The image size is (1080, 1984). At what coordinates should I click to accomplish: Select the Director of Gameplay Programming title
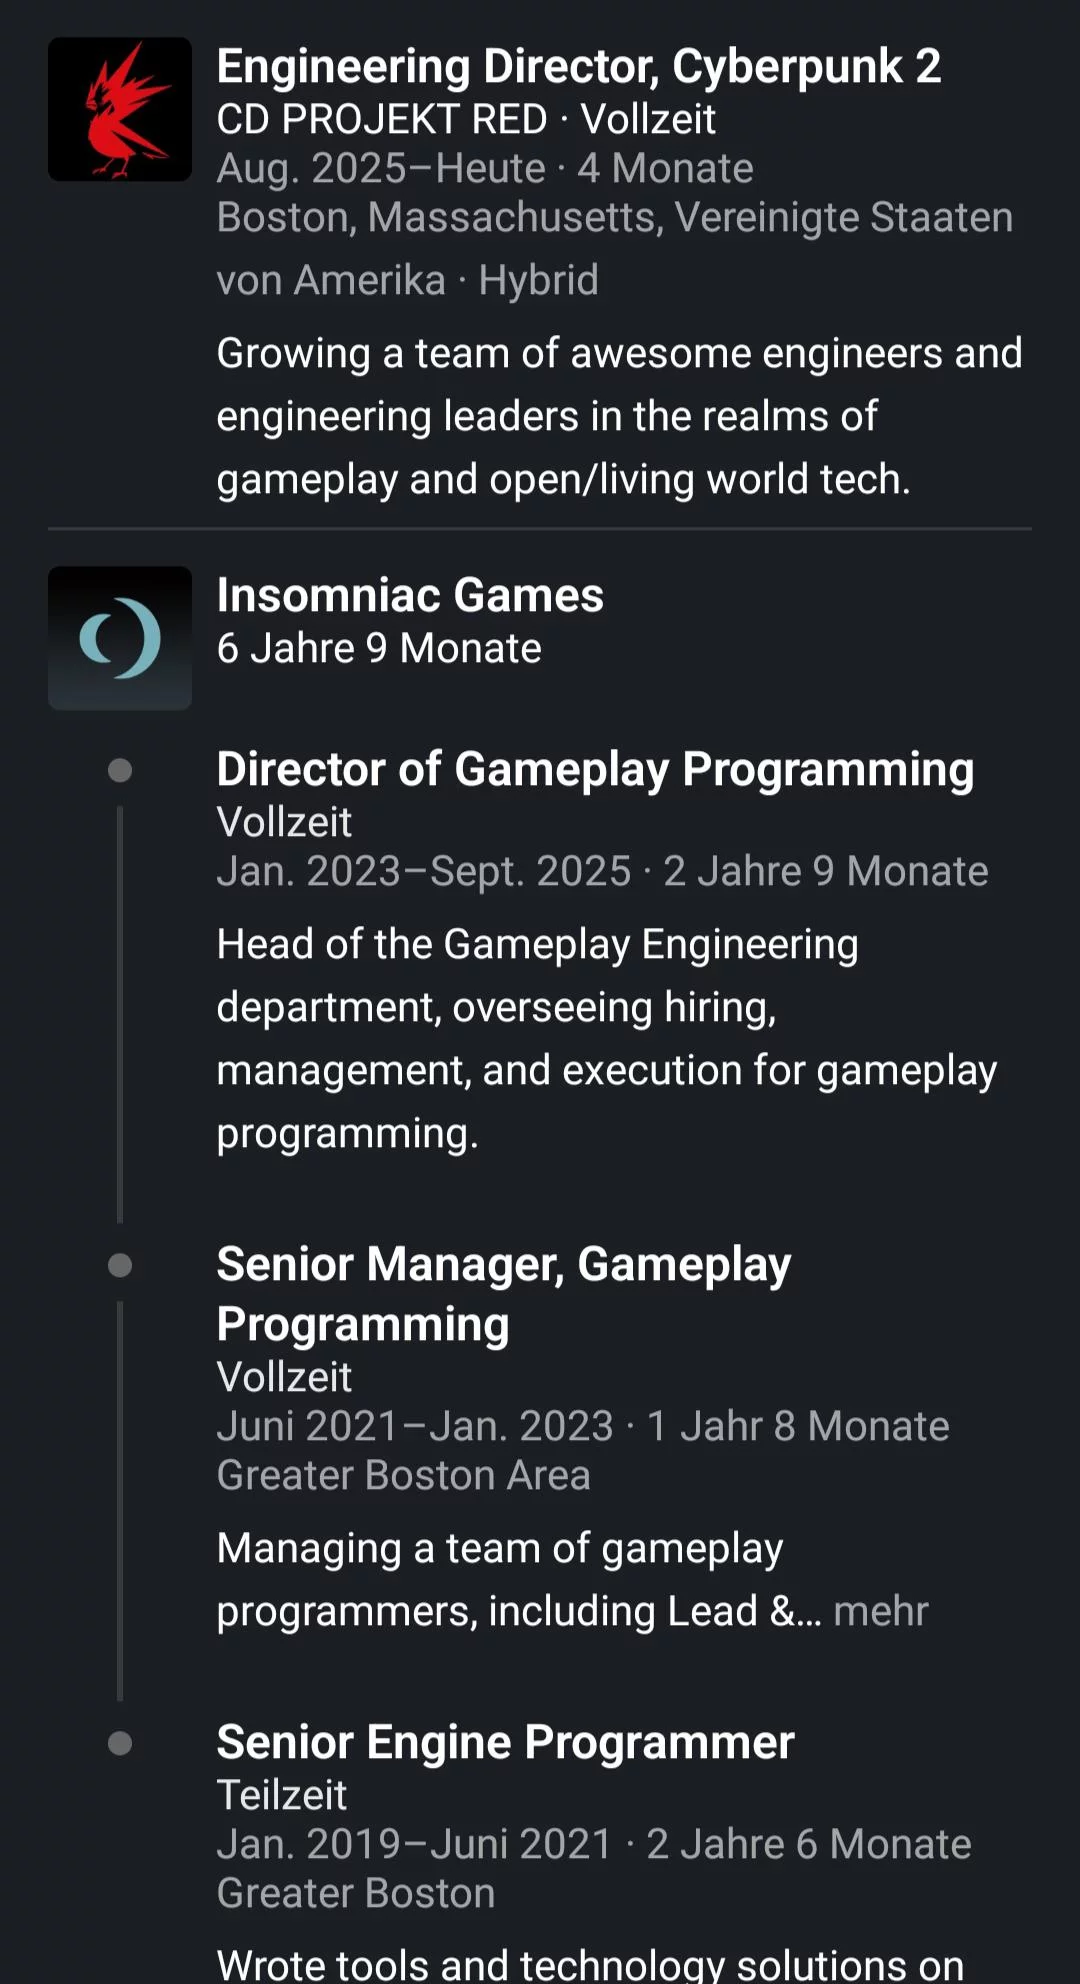(595, 770)
